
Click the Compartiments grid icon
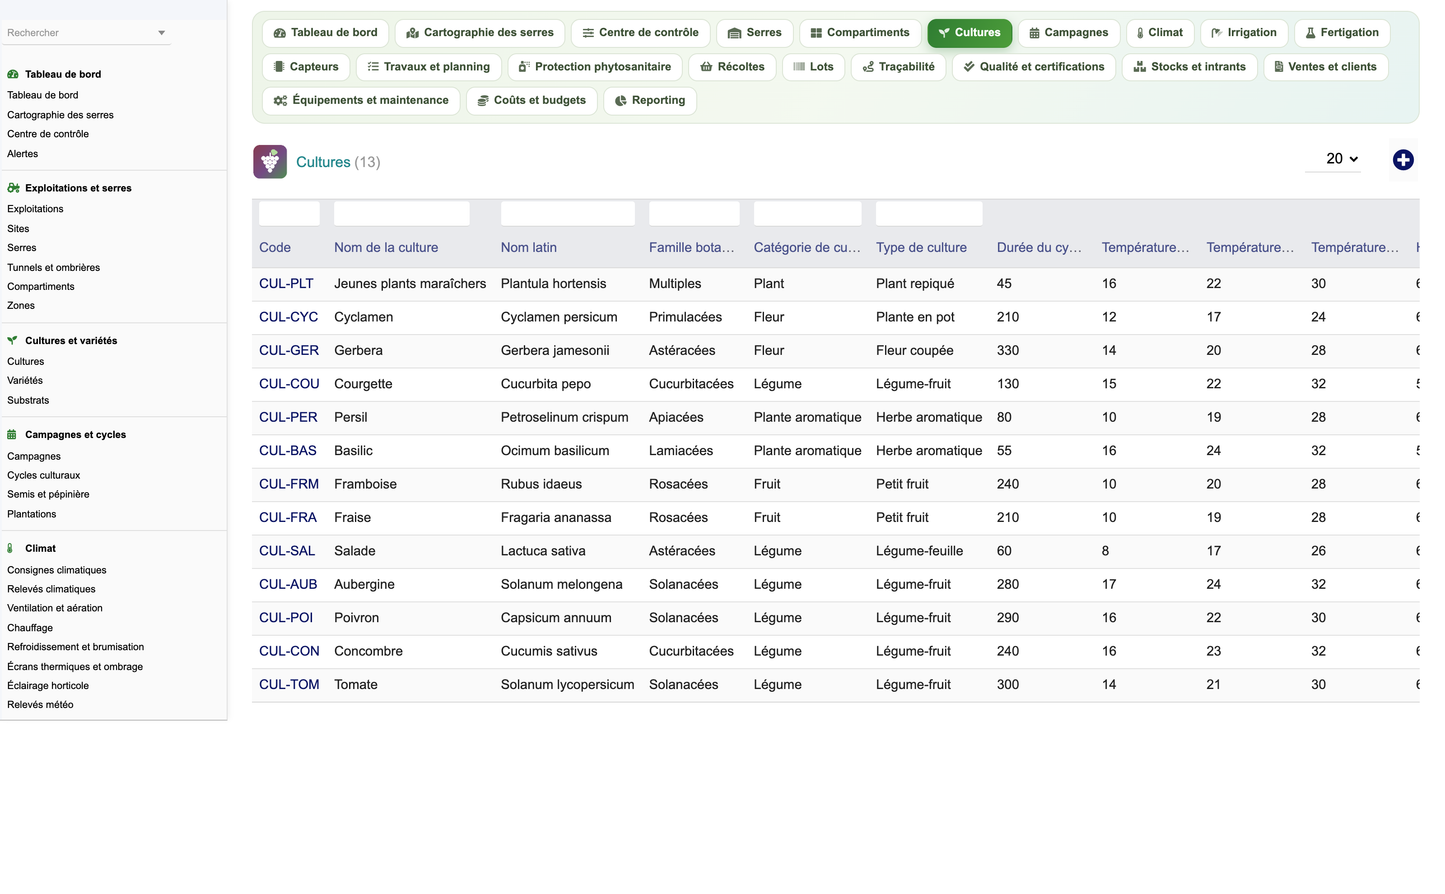[x=816, y=33]
